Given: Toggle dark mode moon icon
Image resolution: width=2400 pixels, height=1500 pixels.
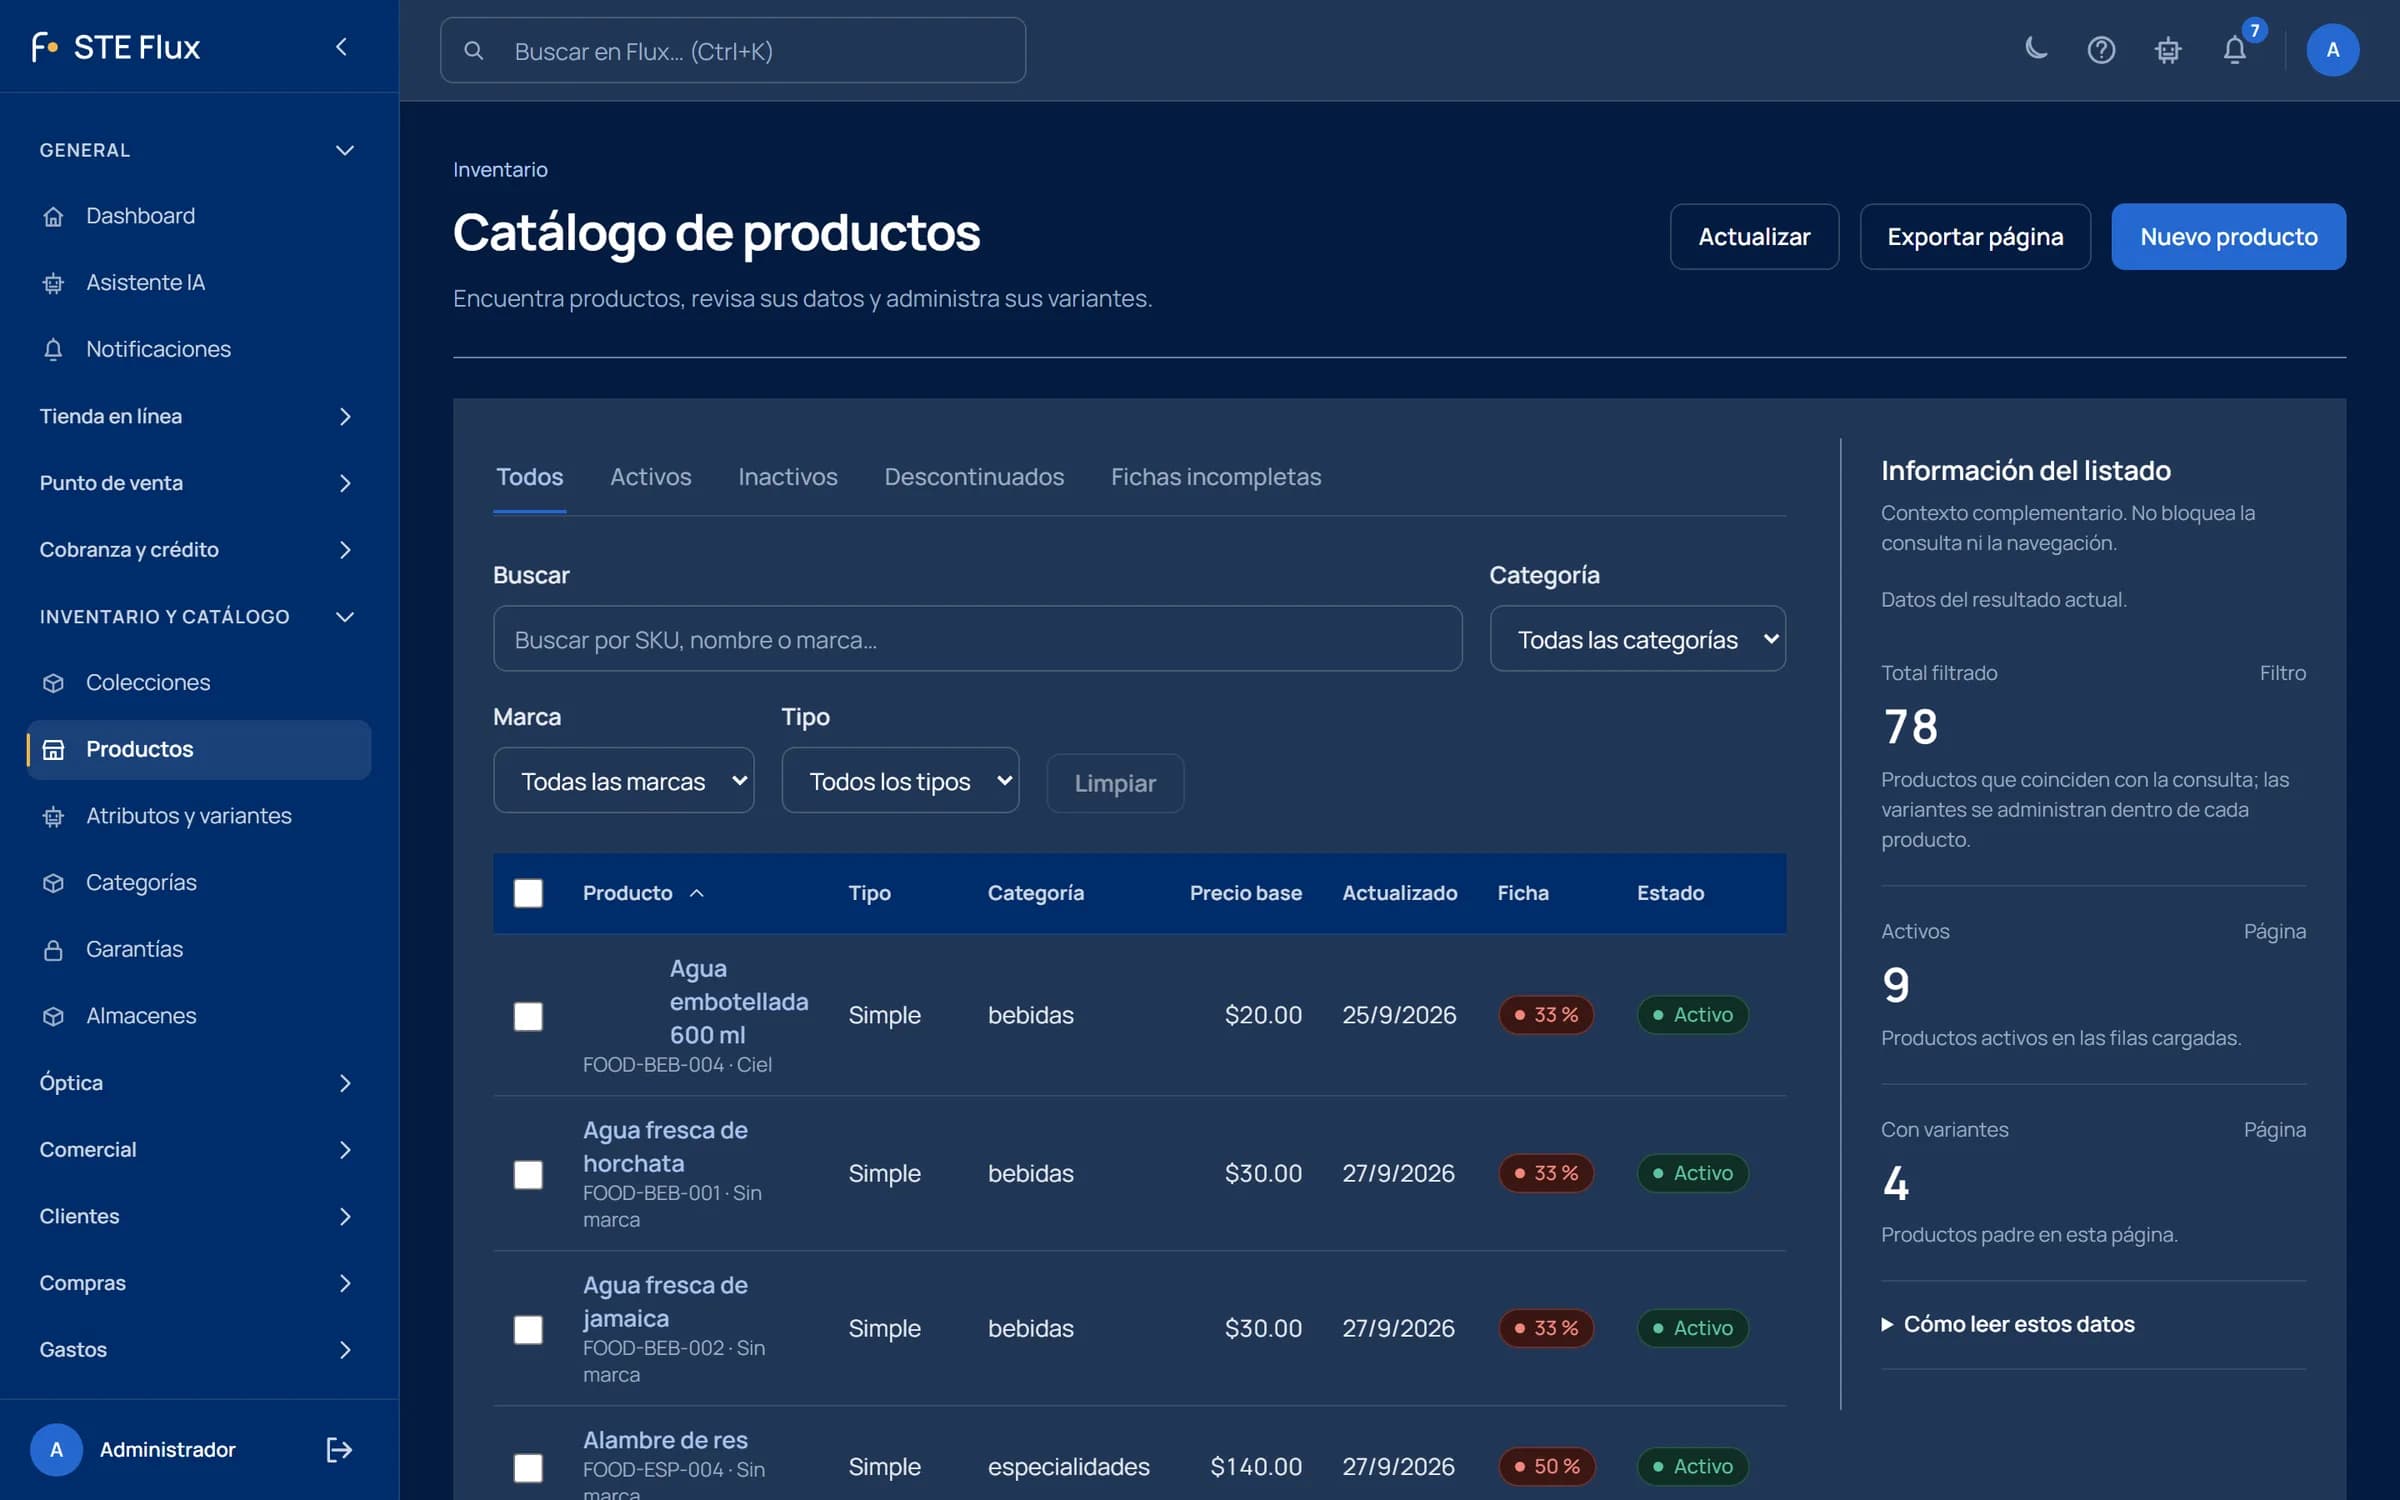Looking at the screenshot, I should pos(2035,49).
